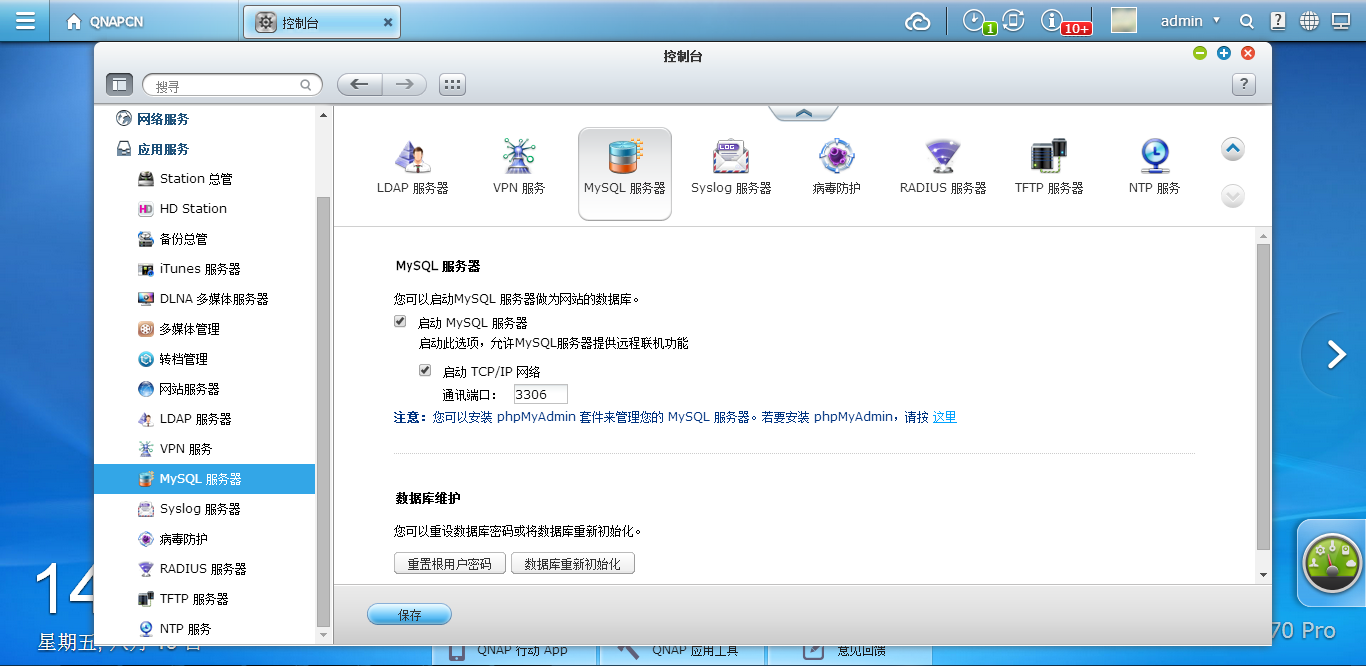Select 病毒防护 in the sidebar list
This screenshot has height=666, width=1366.
pos(205,539)
